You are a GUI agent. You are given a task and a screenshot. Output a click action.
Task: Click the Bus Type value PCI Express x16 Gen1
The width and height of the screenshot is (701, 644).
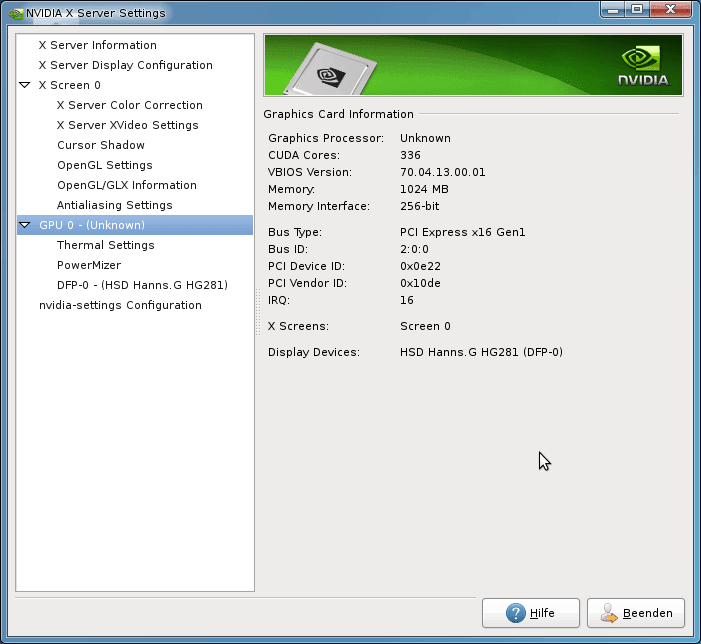[x=462, y=232]
